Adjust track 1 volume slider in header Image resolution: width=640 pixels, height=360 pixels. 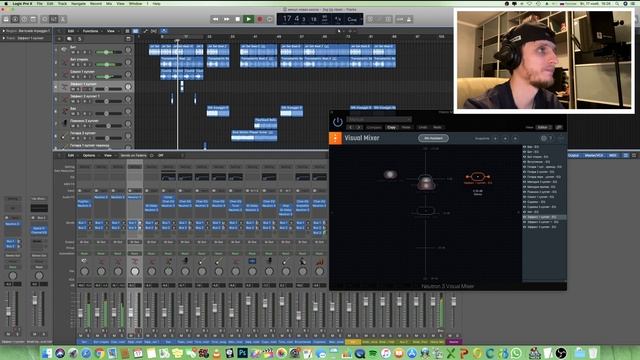click(x=108, y=52)
